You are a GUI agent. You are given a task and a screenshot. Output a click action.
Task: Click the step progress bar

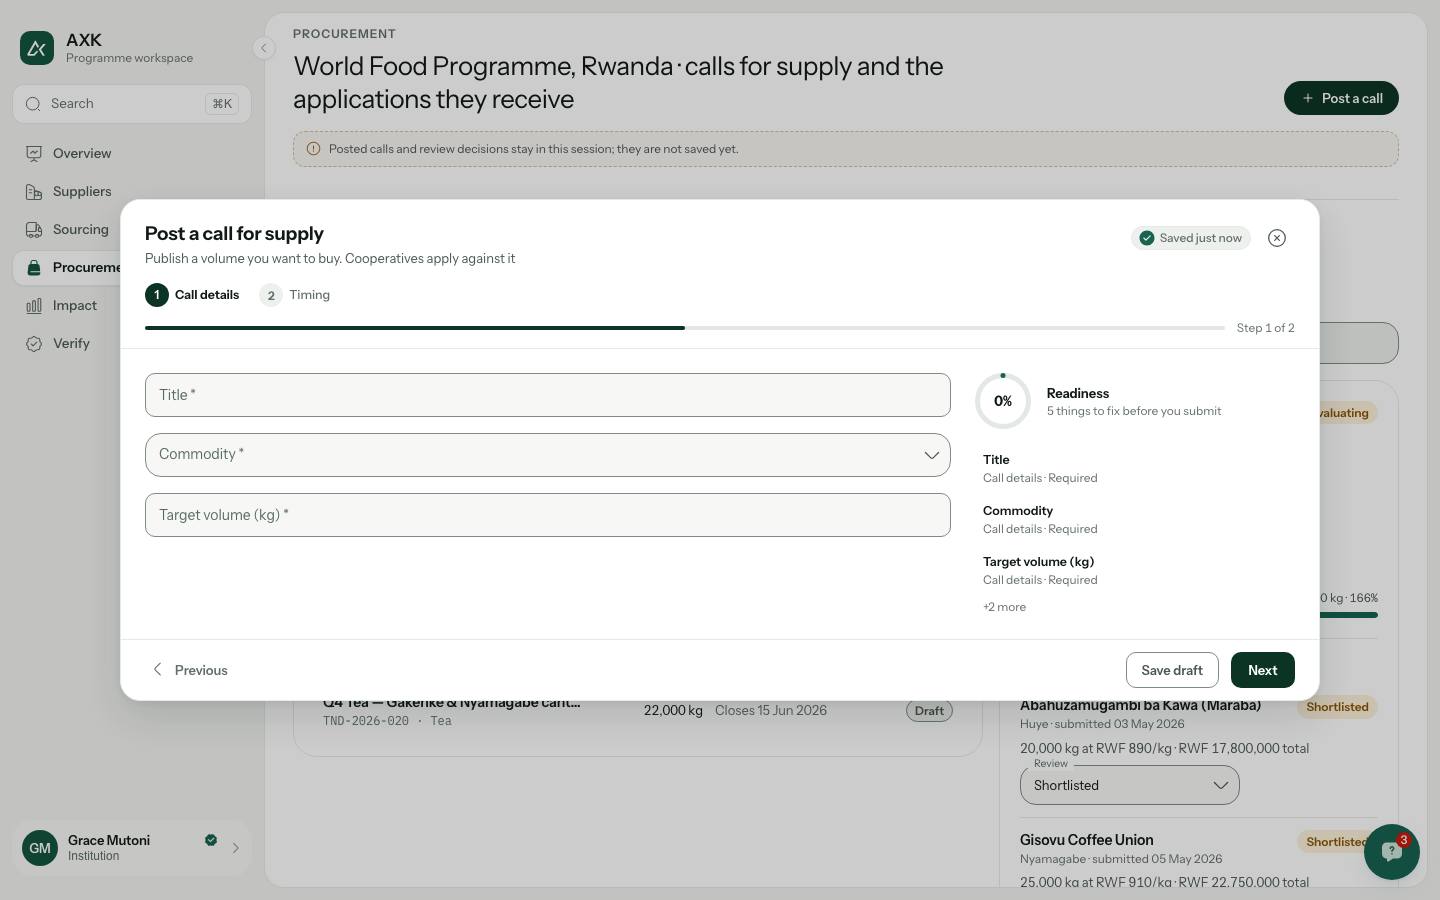[685, 328]
